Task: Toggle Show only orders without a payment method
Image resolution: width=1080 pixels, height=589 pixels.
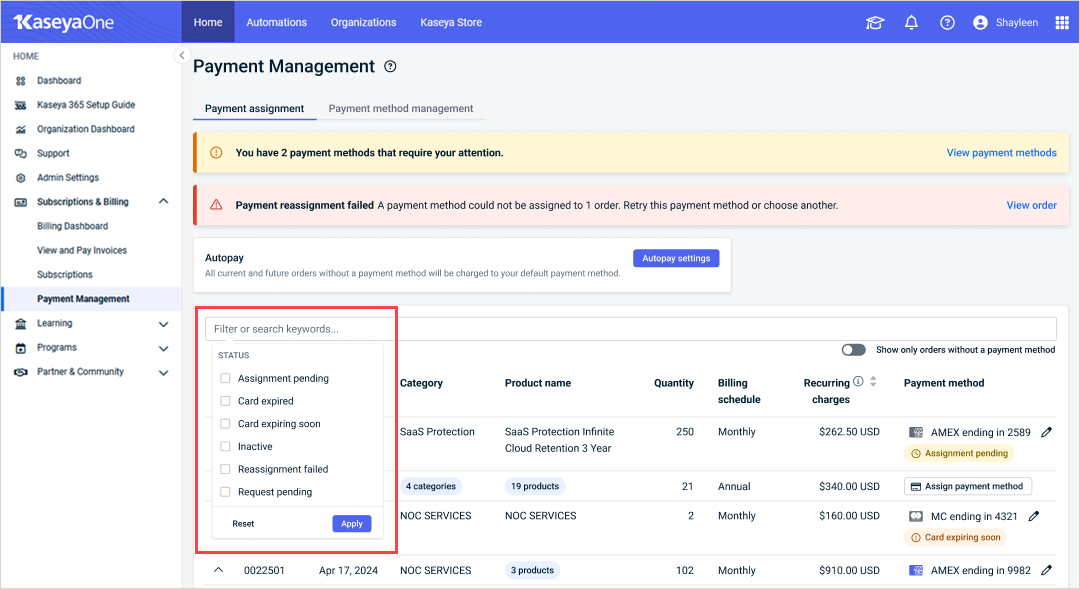Action: click(x=853, y=350)
